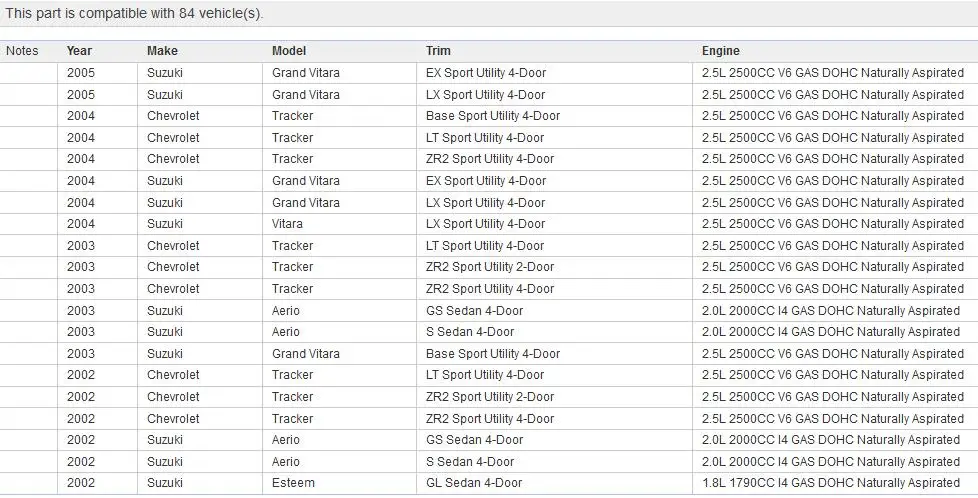The height and width of the screenshot is (498, 978).
Task: Click the Year column header
Action: coord(79,51)
